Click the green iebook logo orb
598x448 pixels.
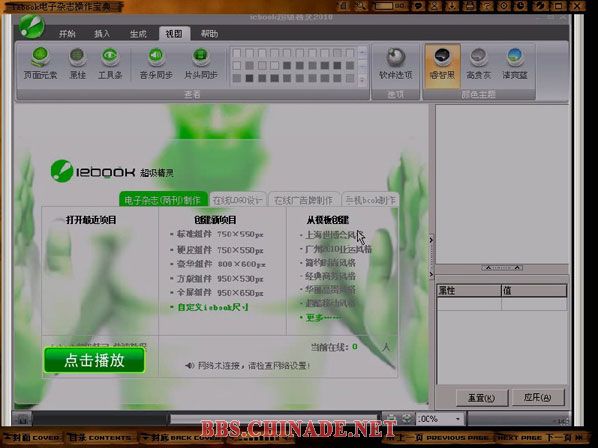[x=32, y=26]
